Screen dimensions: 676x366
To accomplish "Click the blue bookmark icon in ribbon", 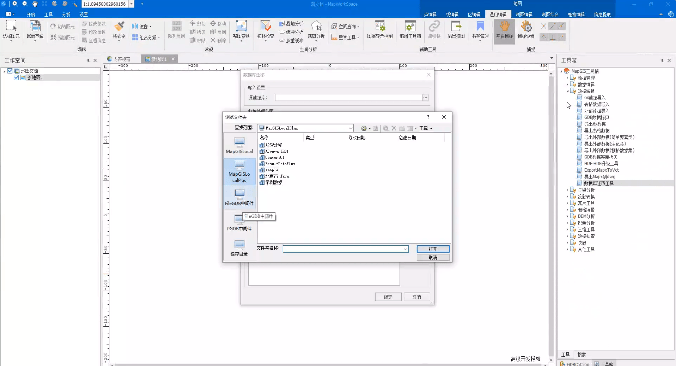I will [480, 26].
